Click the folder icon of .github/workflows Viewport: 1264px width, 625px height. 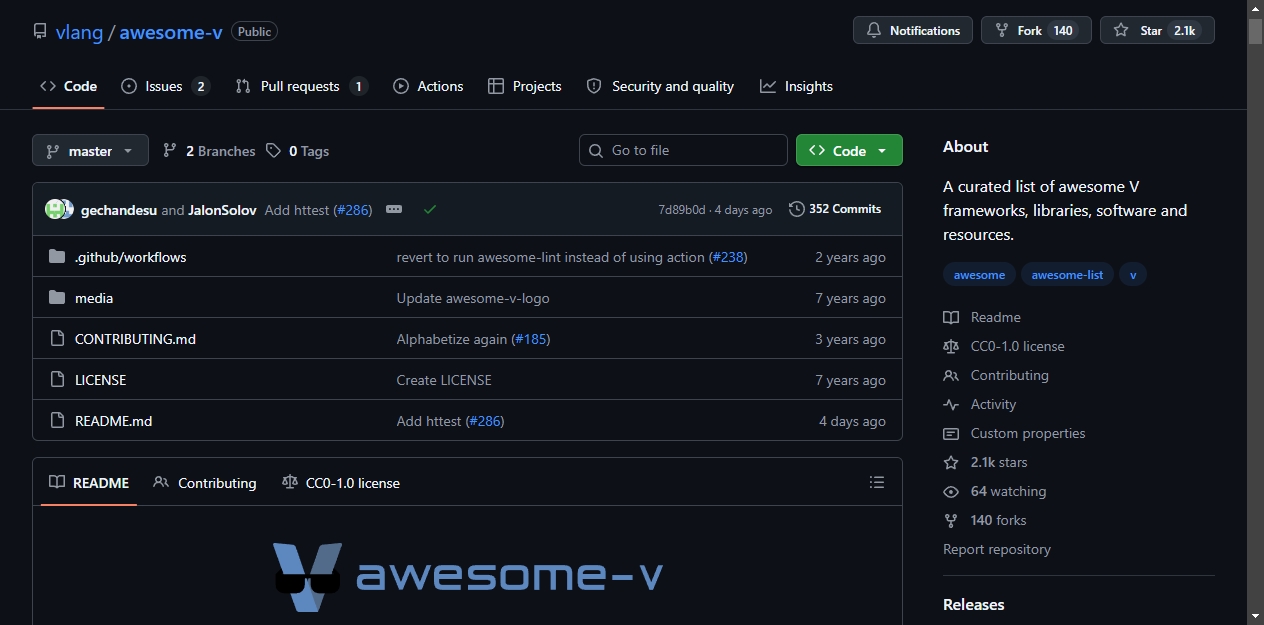click(57, 257)
